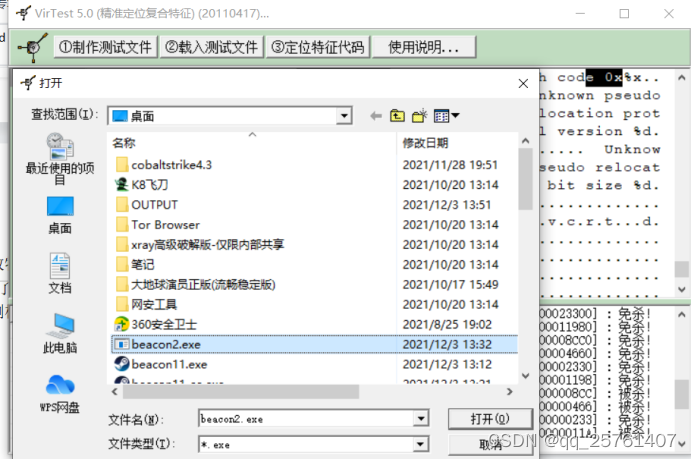Image resolution: width=692 pixels, height=460 pixels.
Task: Click file list horizontal scrollbar thumb
Action: [x=241, y=392]
